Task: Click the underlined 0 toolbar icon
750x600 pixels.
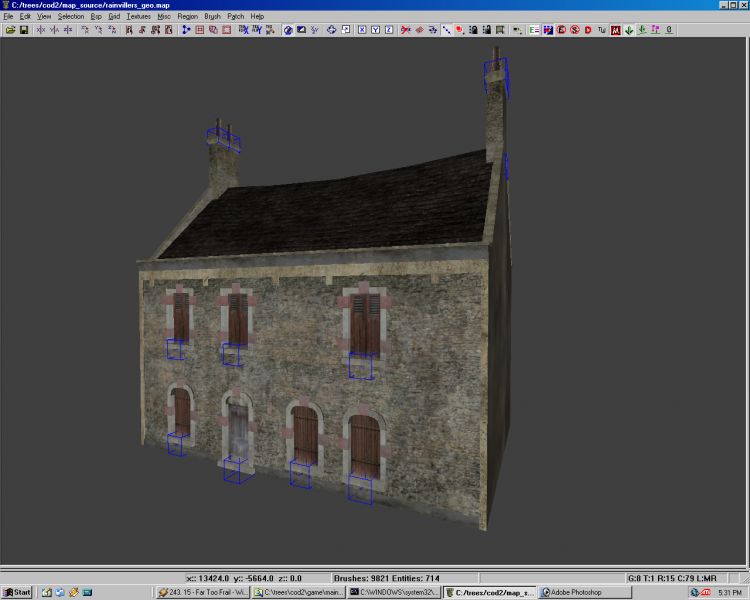Action: click(669, 30)
